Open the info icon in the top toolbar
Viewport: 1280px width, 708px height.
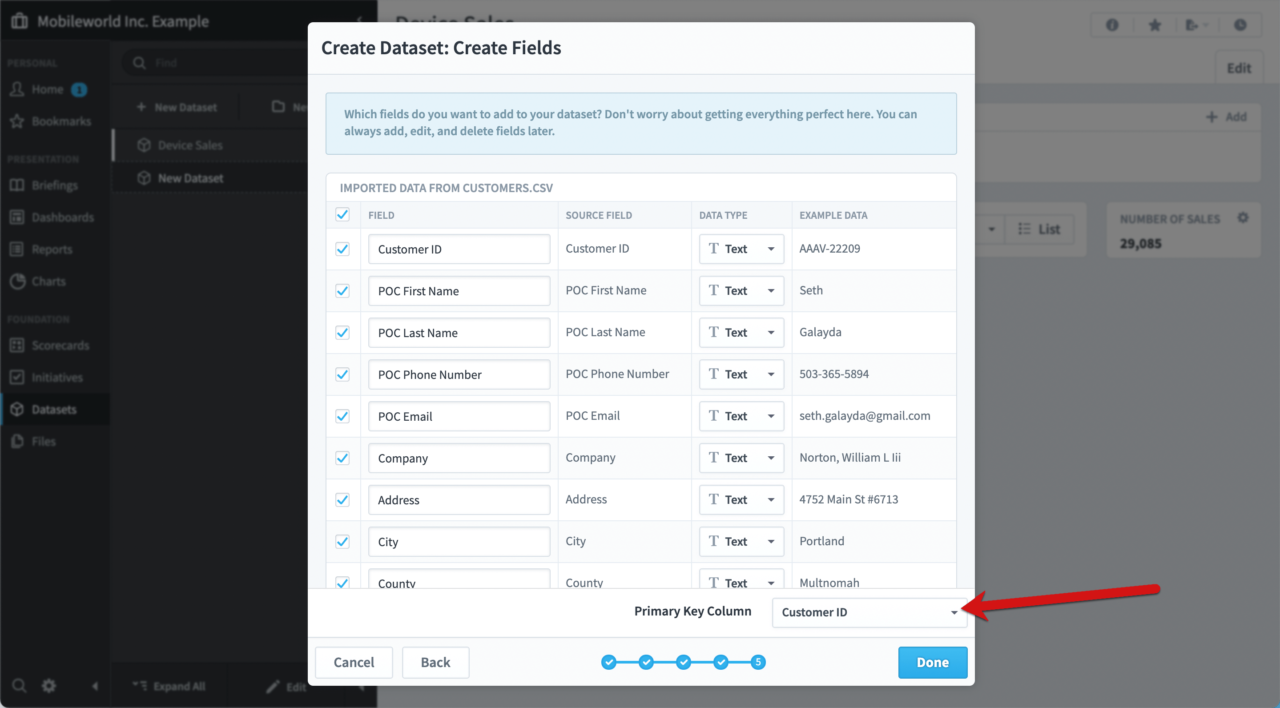pyautogui.click(x=1112, y=24)
